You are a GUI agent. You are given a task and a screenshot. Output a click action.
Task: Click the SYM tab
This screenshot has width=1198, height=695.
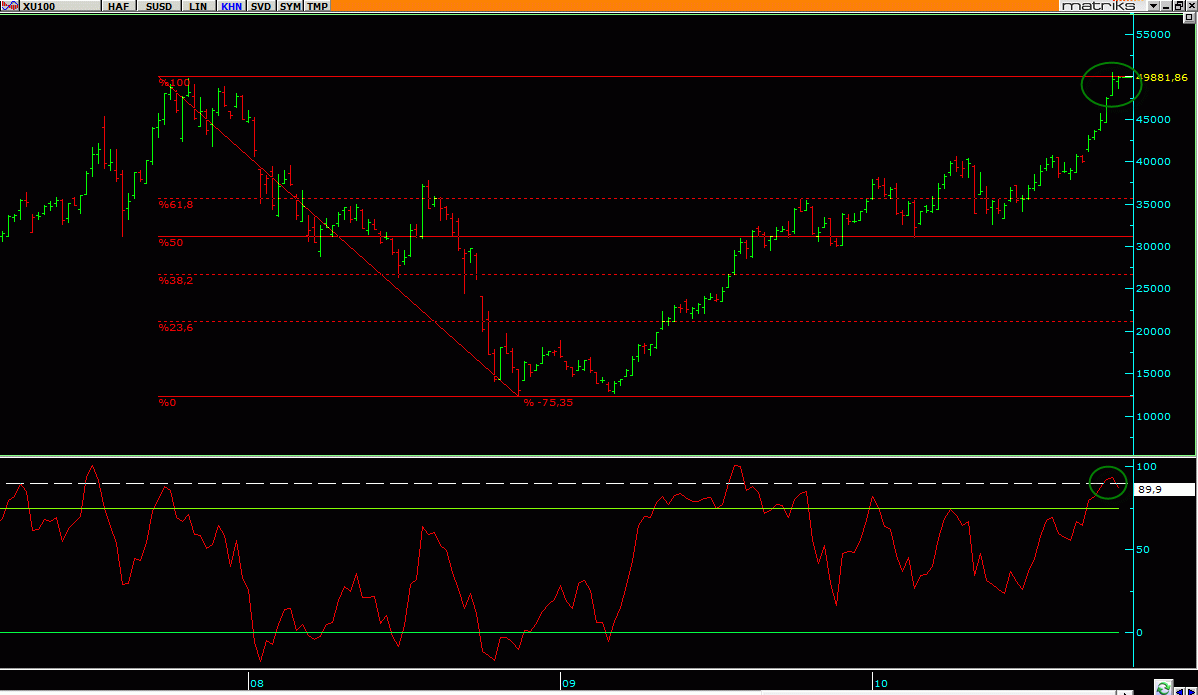pos(290,6)
